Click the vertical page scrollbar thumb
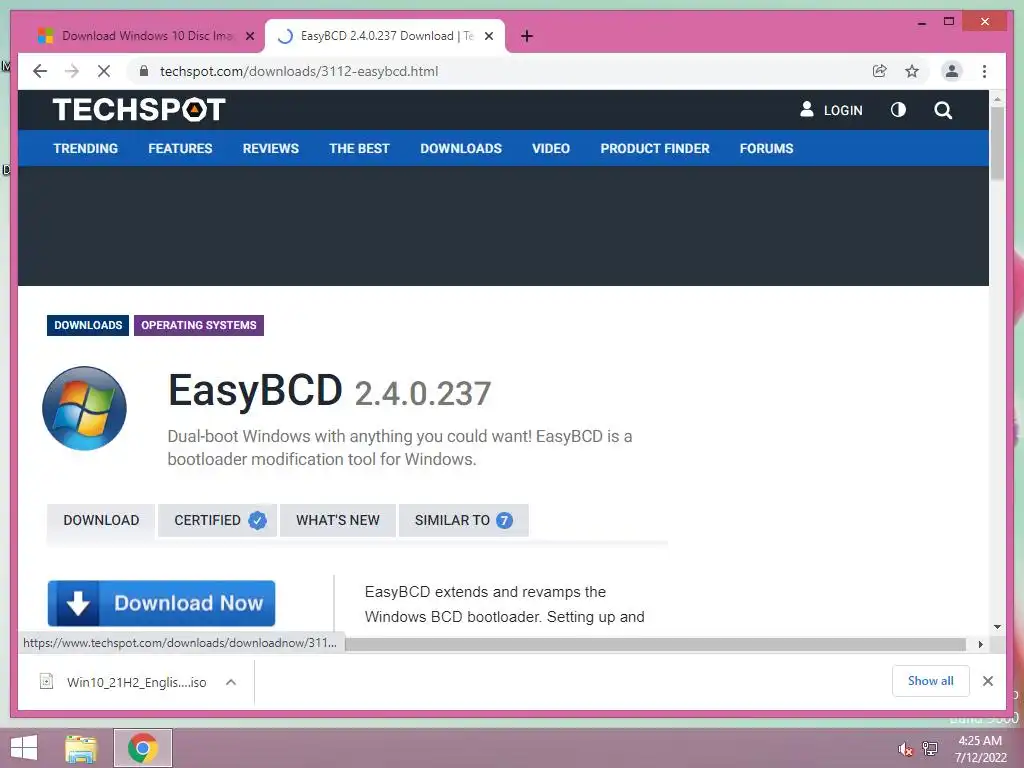Viewport: 1024px width, 768px height. pos(997,144)
